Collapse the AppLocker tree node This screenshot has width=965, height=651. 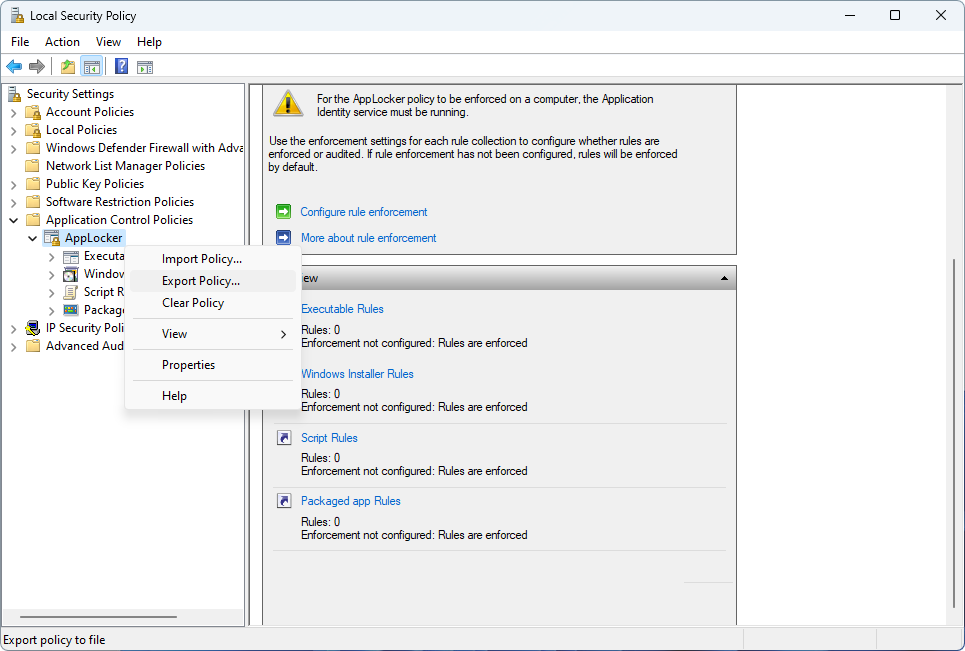coord(33,238)
